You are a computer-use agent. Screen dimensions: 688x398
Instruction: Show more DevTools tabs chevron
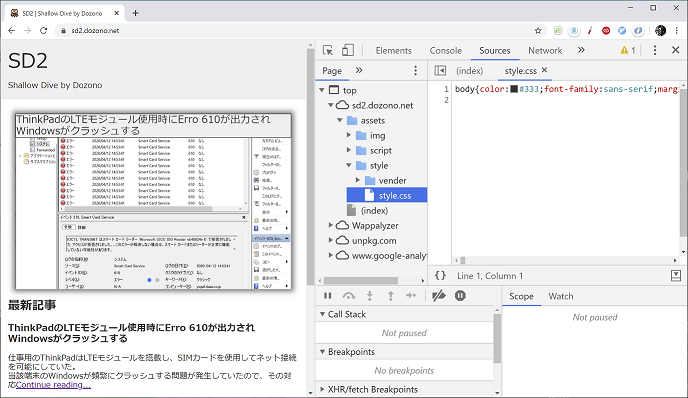[581, 50]
